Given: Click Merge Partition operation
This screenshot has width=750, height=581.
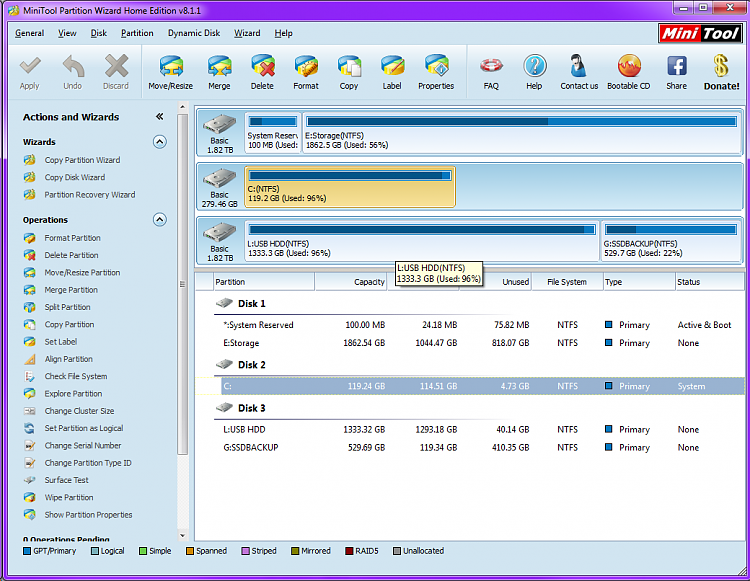Looking at the screenshot, I should pyautogui.click(x=71, y=290).
